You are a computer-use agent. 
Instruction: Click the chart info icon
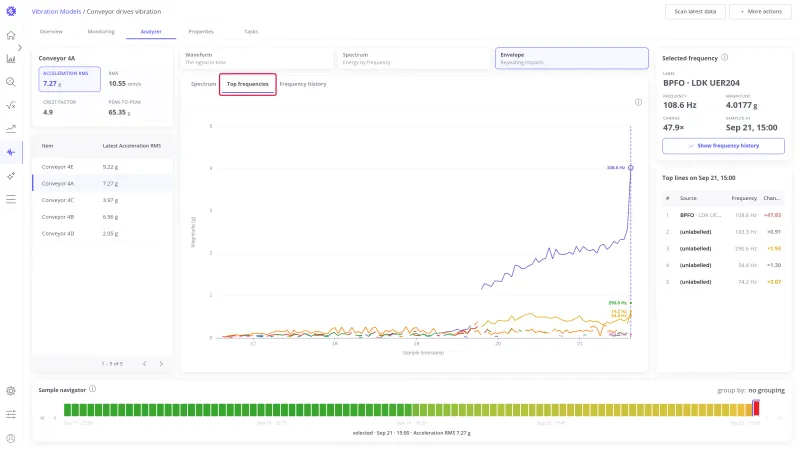(638, 103)
